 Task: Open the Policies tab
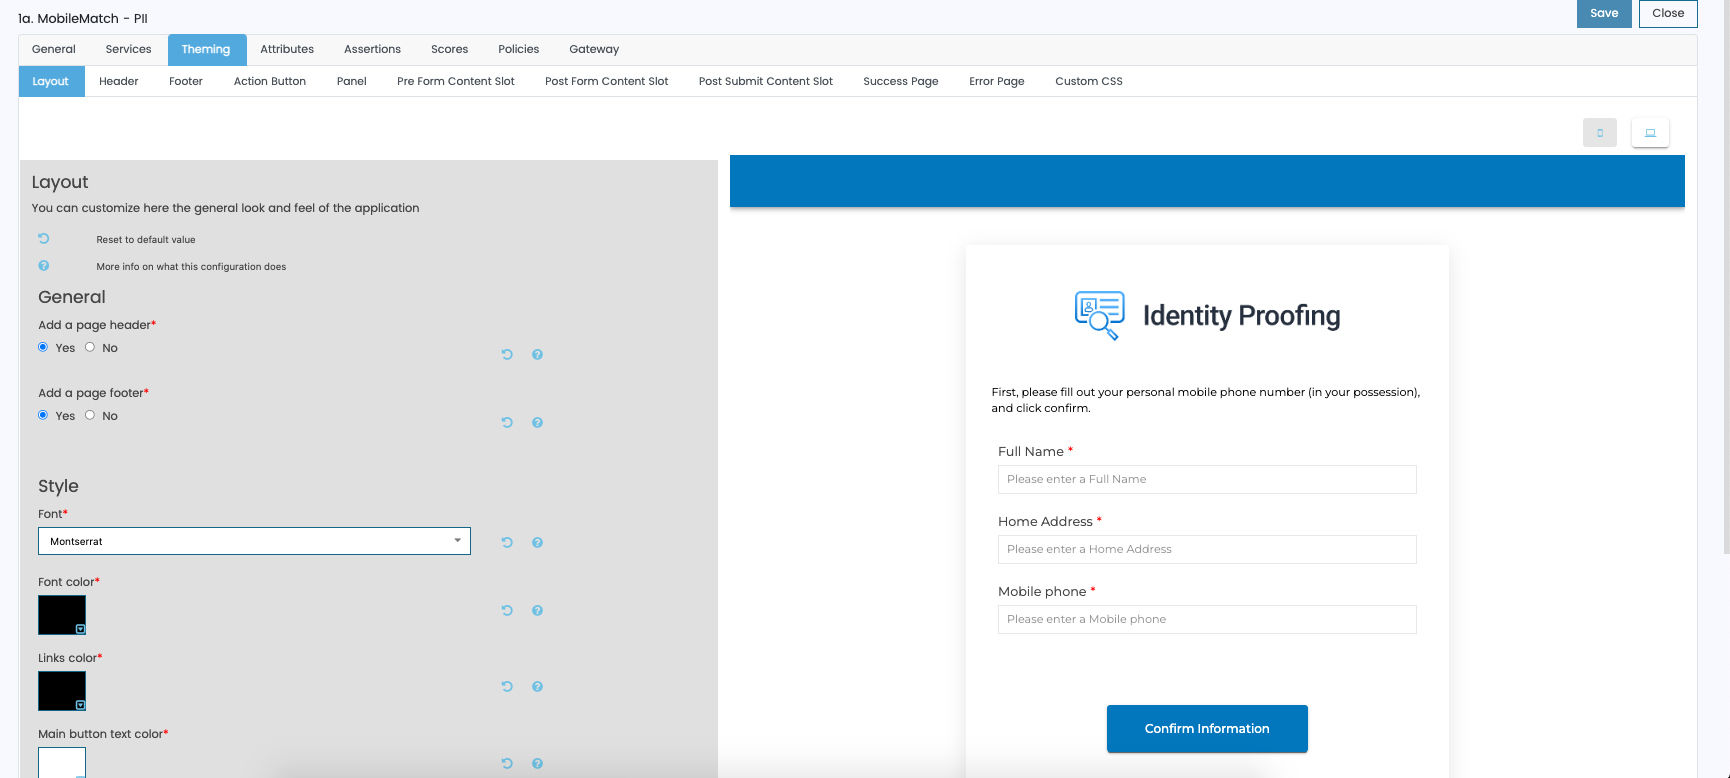(519, 49)
